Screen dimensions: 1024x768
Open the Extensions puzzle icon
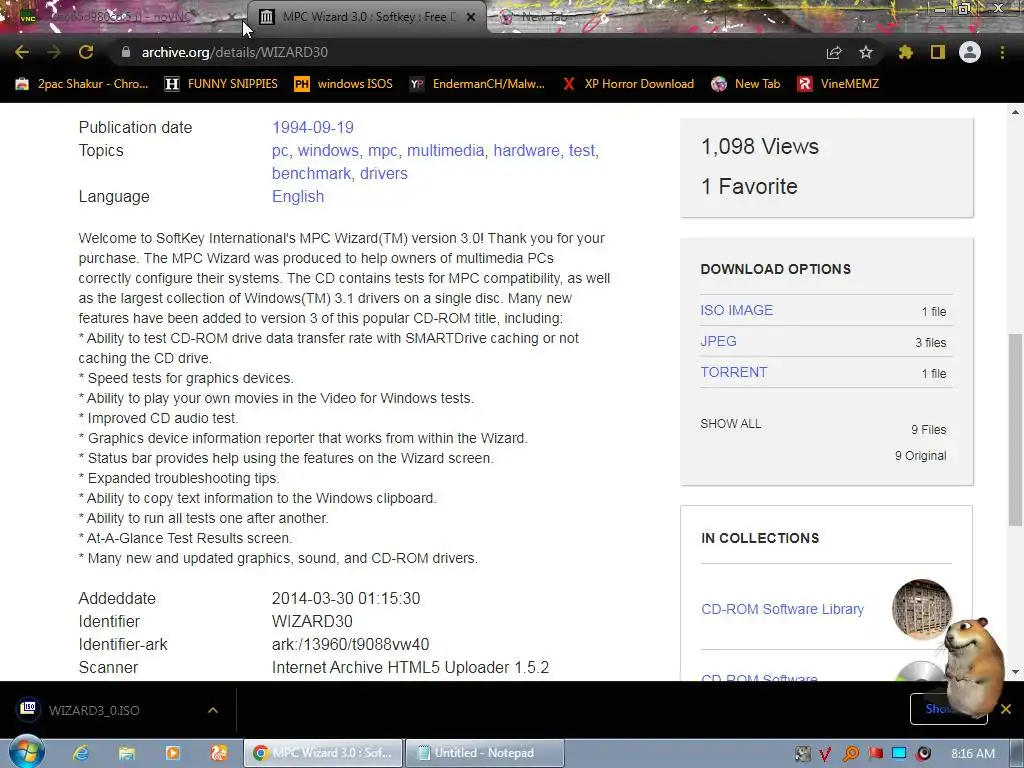906,52
